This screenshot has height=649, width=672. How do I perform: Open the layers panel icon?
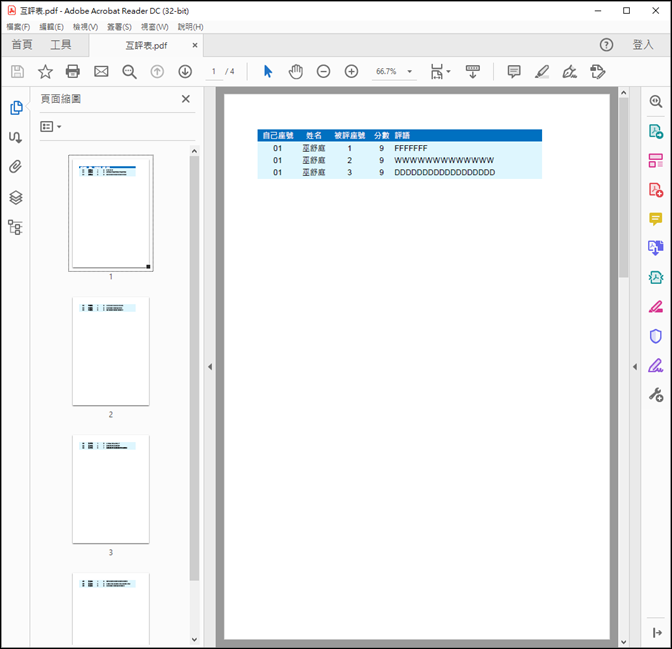pos(16,197)
